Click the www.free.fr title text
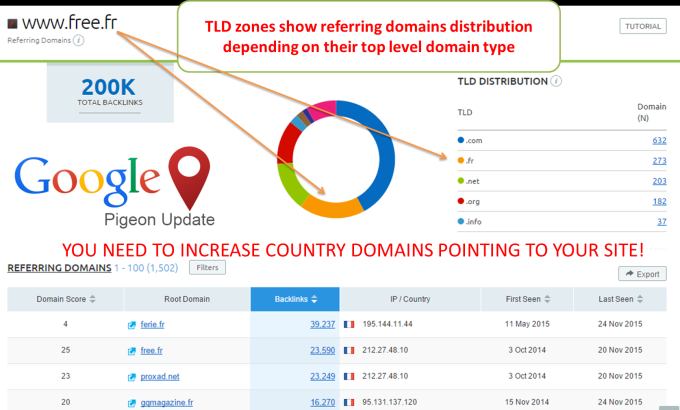The width and height of the screenshot is (680, 410). (69, 23)
